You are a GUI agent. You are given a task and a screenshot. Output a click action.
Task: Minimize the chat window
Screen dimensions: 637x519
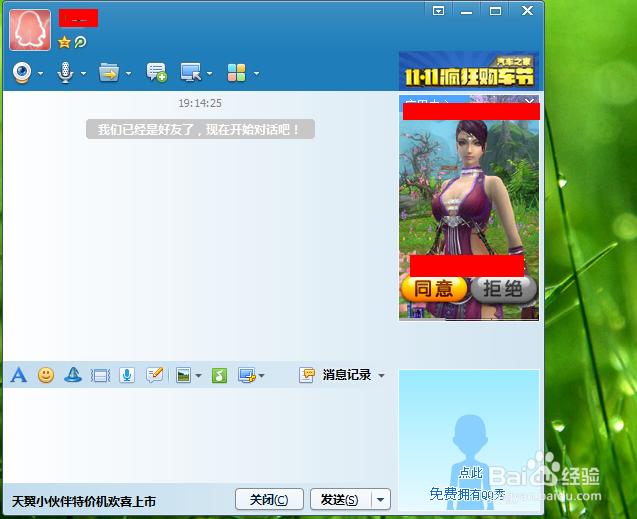(x=466, y=11)
